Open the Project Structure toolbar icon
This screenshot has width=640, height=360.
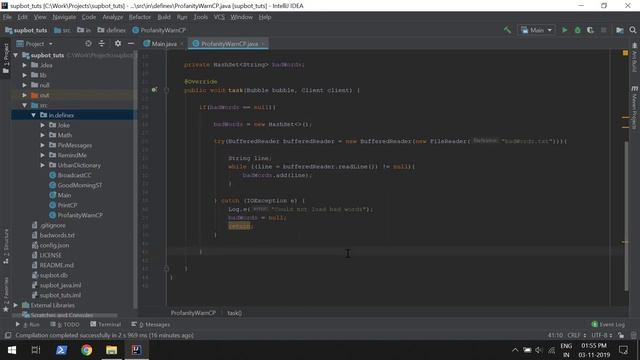click(x=620, y=30)
